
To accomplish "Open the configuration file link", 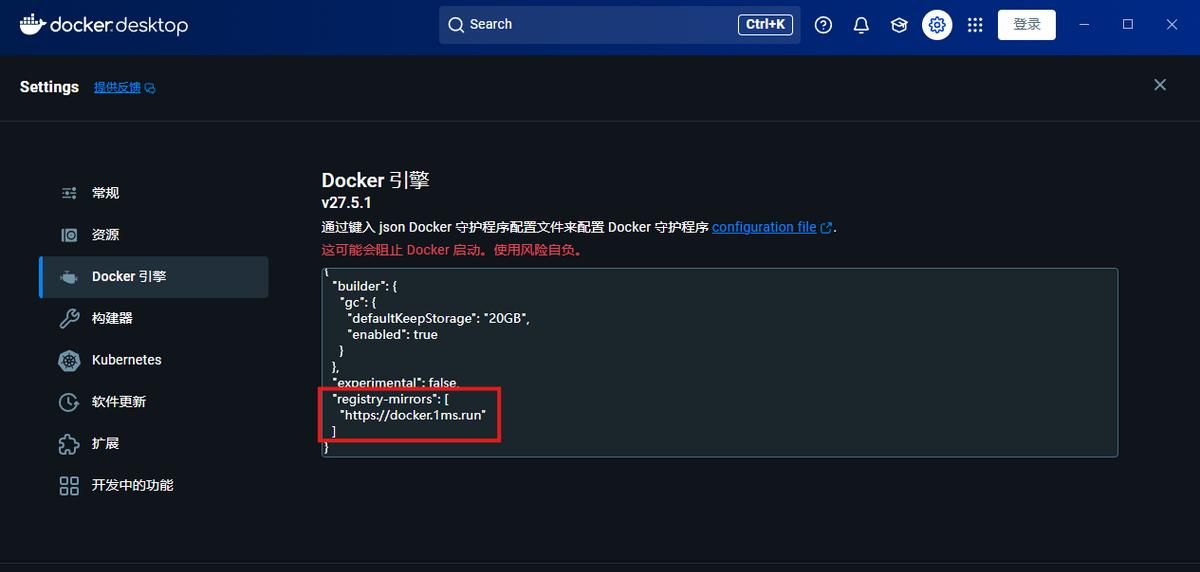I will click(764, 227).
